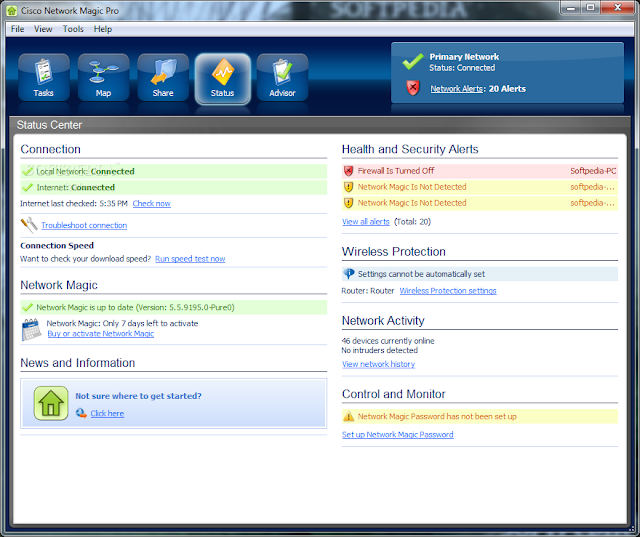Click the green checkmark Primary Network icon
Viewport: 640px width, 537px height.
point(413,61)
